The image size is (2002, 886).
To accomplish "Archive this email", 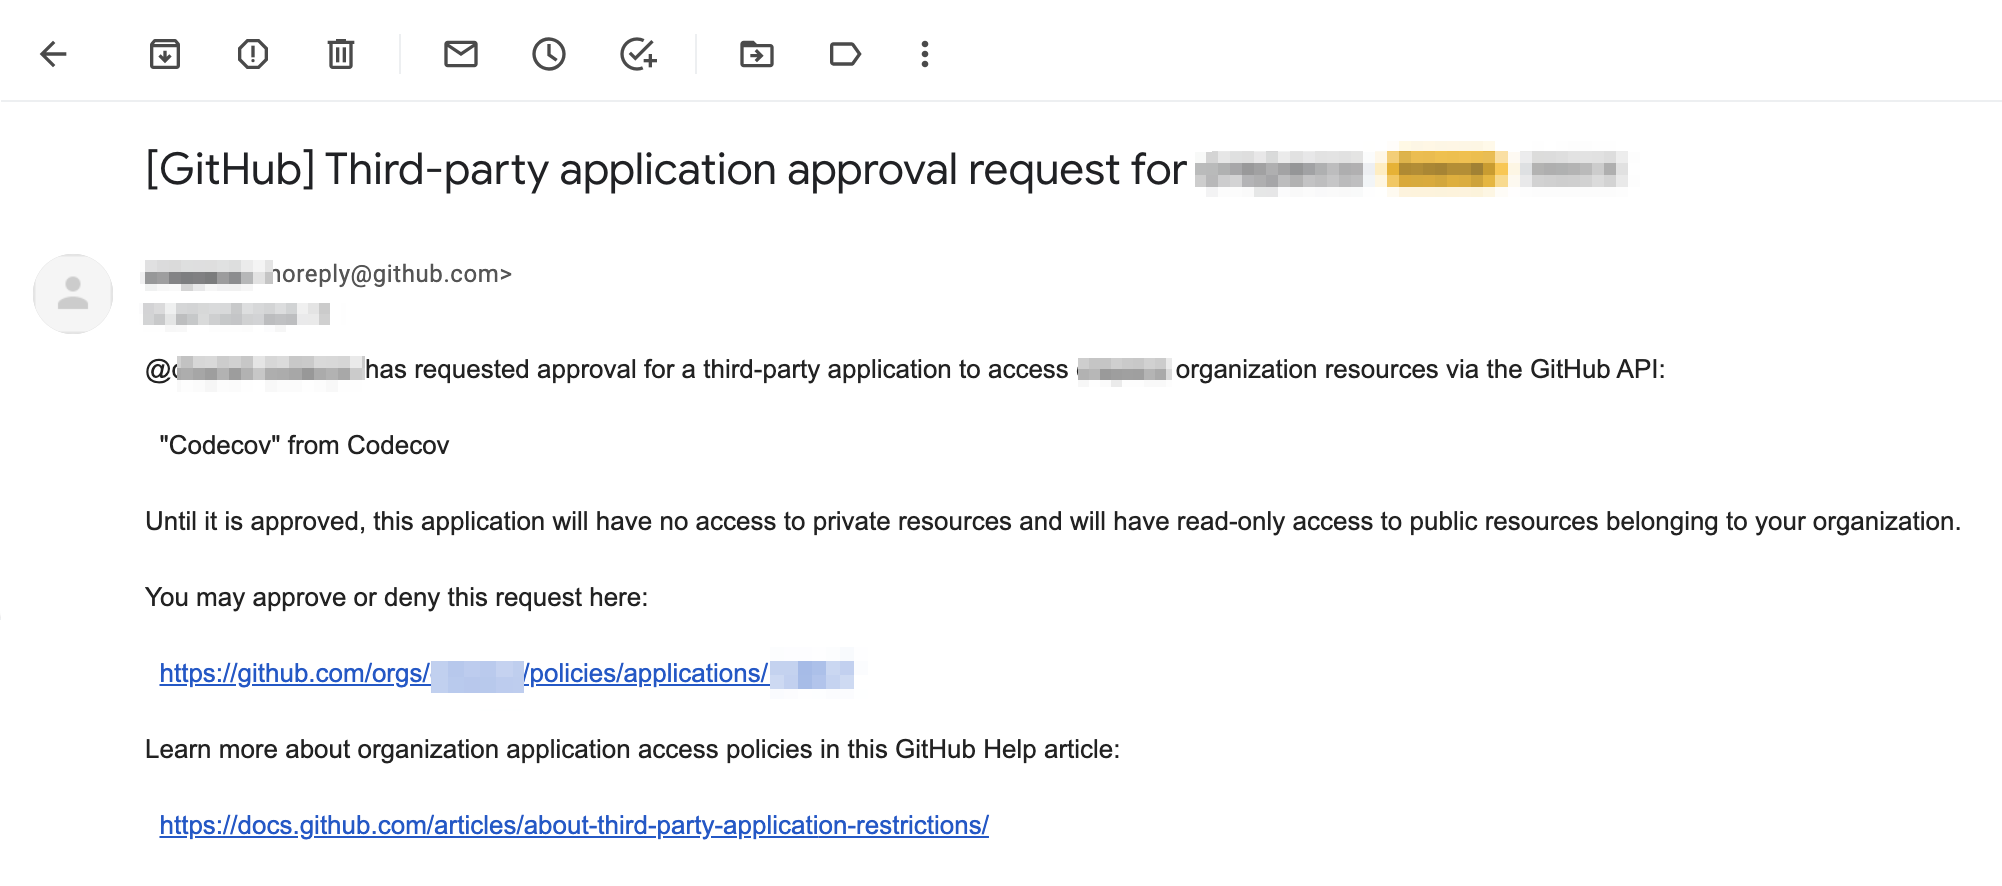I will [165, 54].
